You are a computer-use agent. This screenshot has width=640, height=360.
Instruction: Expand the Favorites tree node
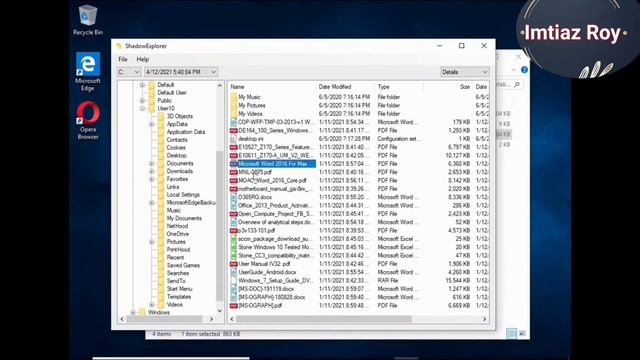(151, 179)
